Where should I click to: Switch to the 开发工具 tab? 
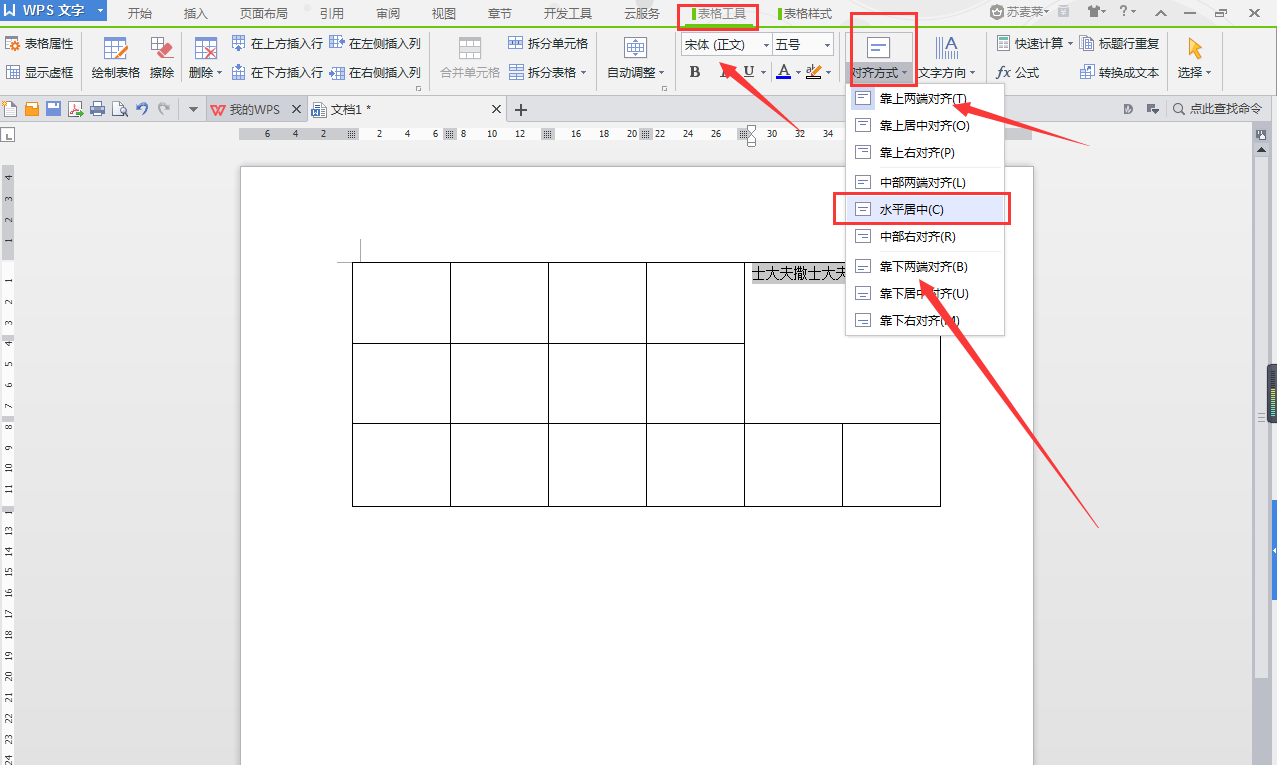[x=567, y=14]
